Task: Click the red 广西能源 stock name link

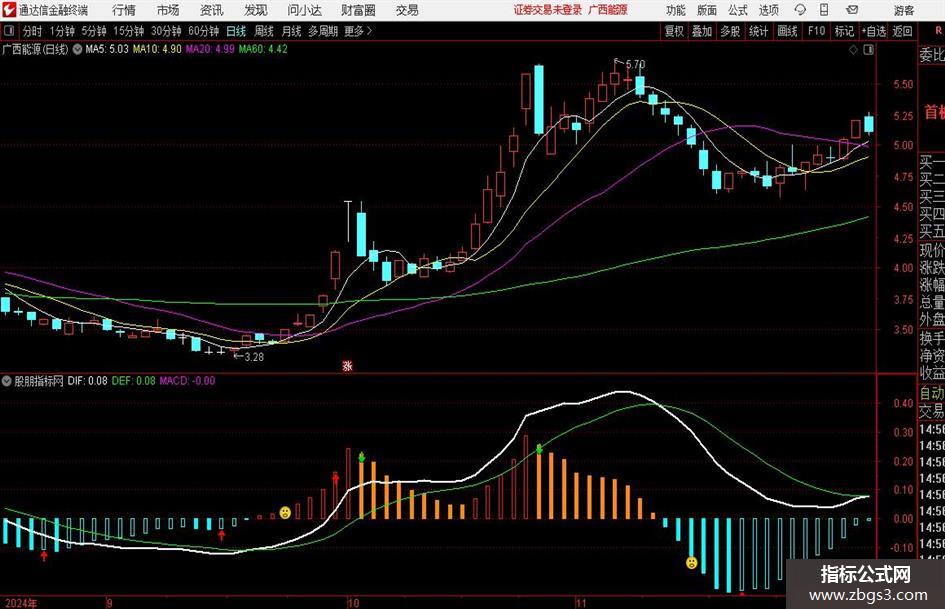Action: coord(608,10)
